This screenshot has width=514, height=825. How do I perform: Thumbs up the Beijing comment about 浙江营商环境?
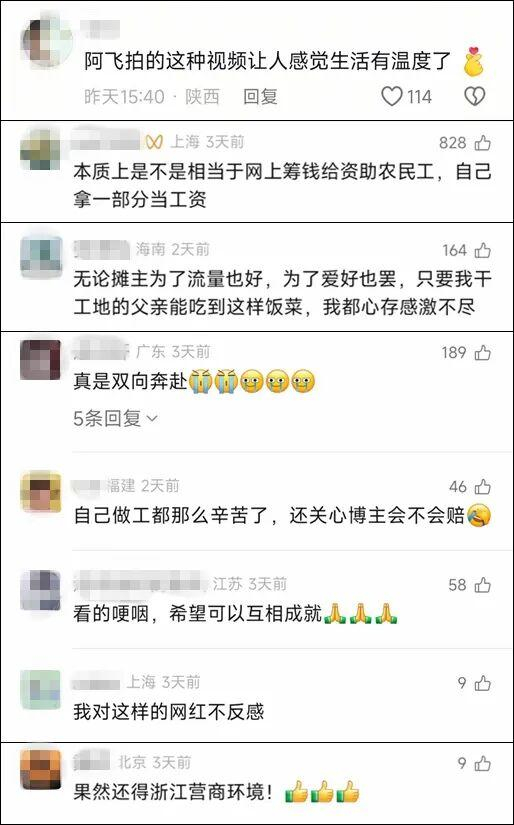coord(482,763)
